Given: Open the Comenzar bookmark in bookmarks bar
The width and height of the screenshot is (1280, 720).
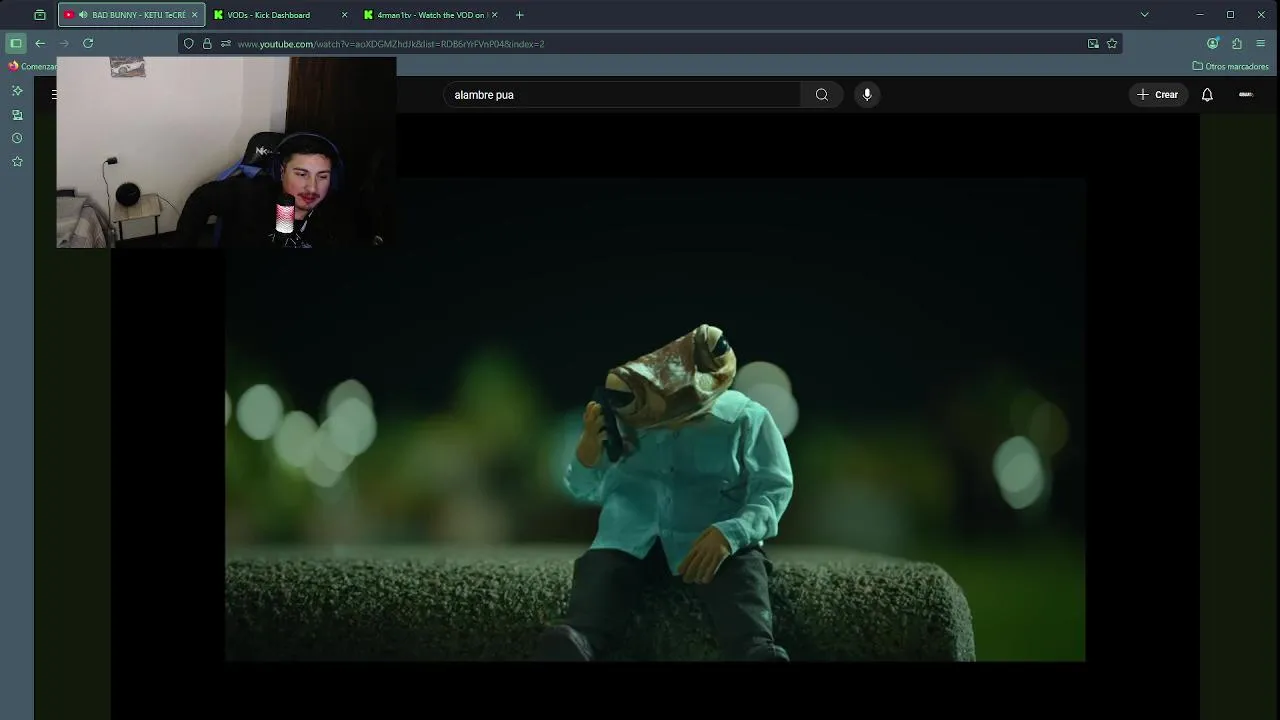Looking at the screenshot, I should pyautogui.click(x=33, y=66).
